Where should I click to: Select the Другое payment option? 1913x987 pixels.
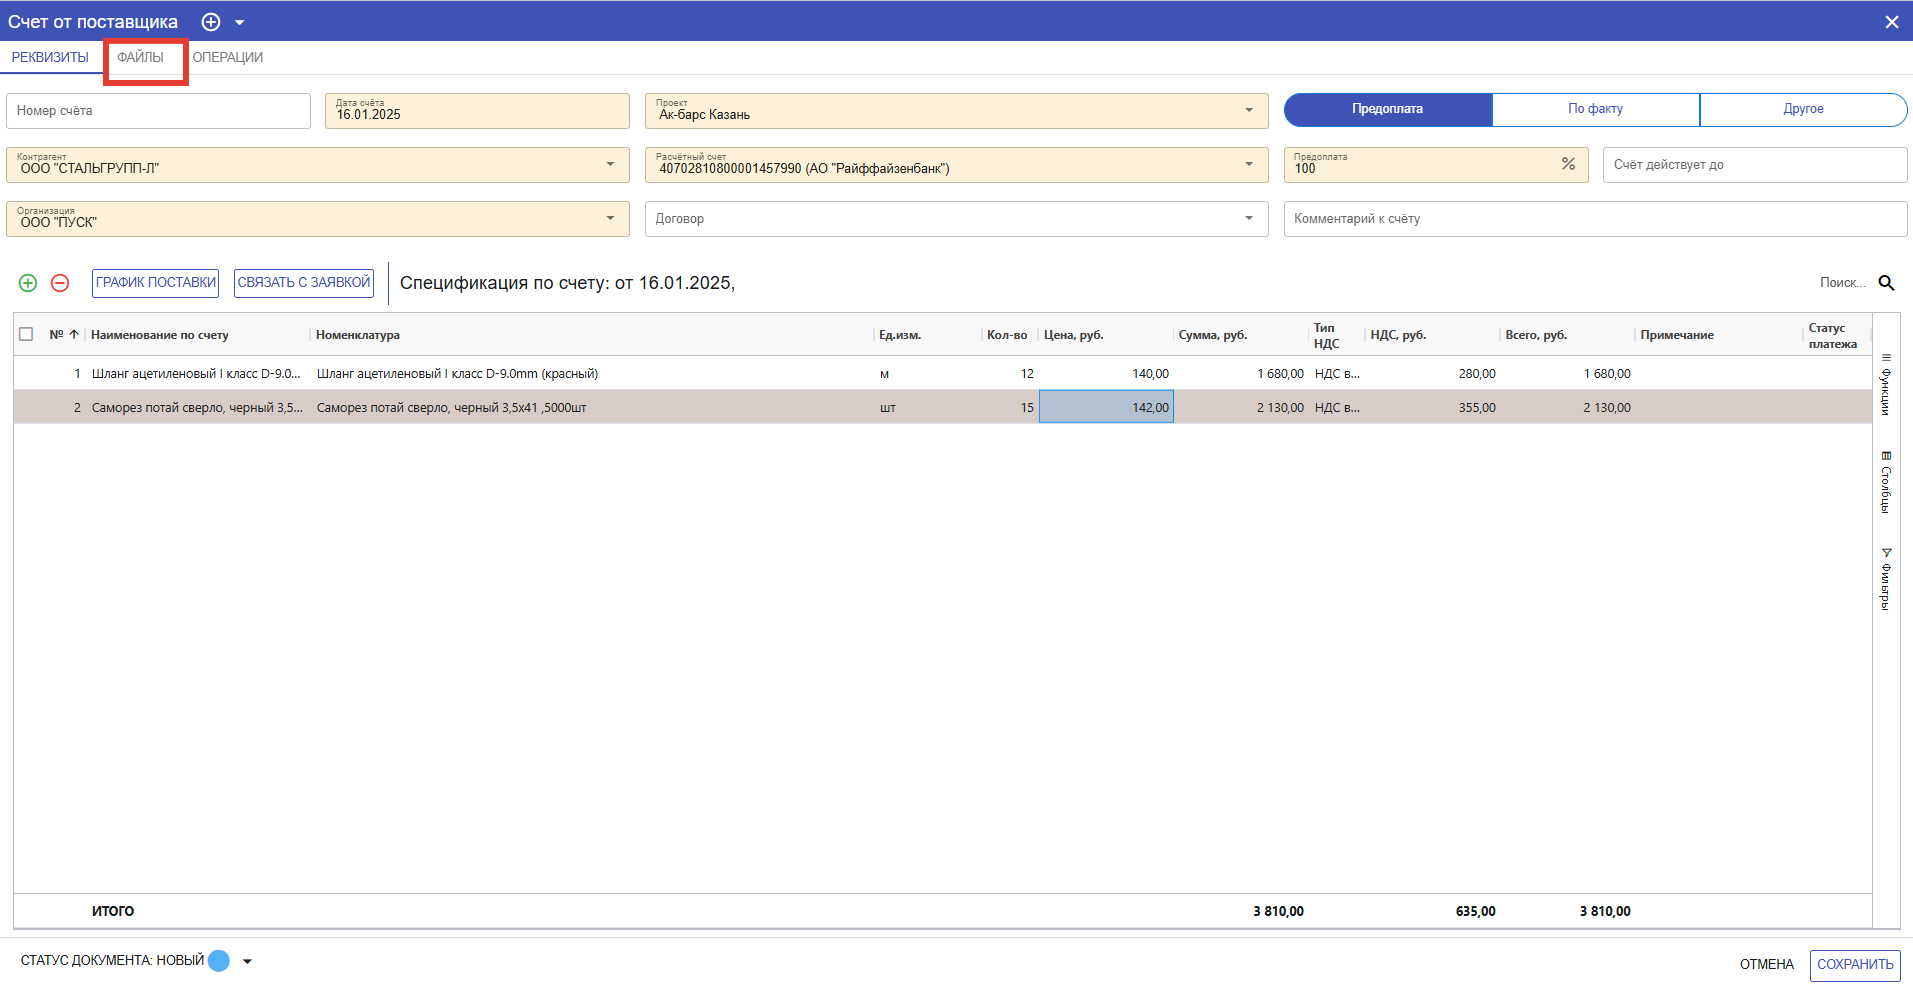click(x=1803, y=109)
